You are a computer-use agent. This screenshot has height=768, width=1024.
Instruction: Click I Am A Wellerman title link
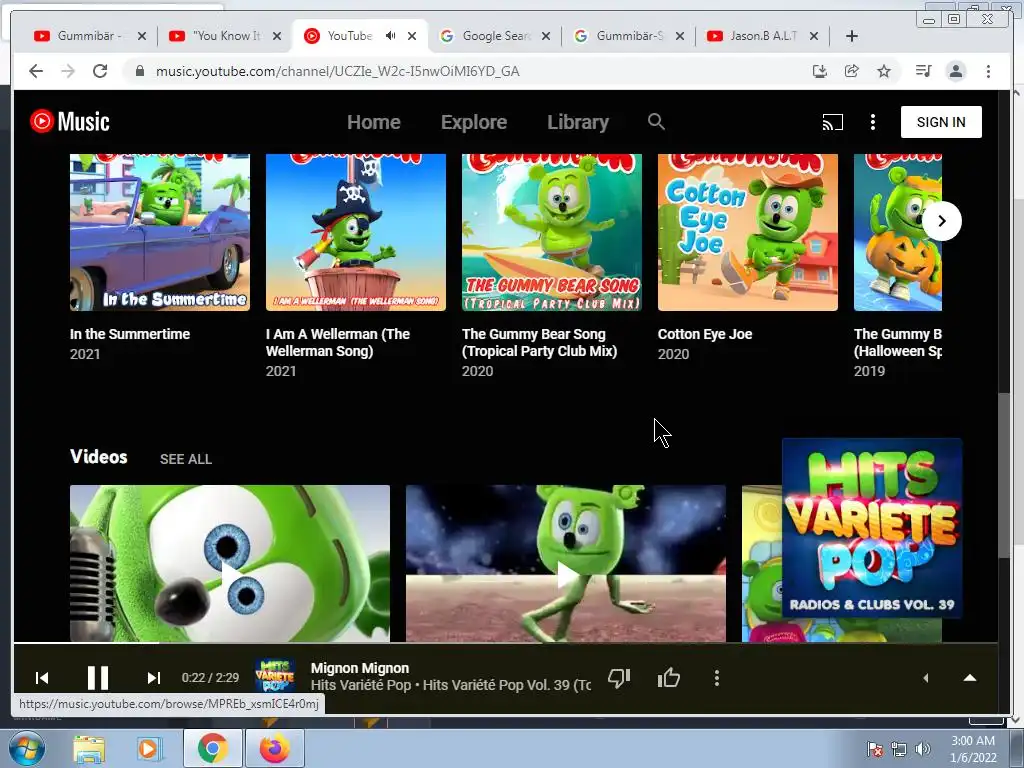coord(338,342)
